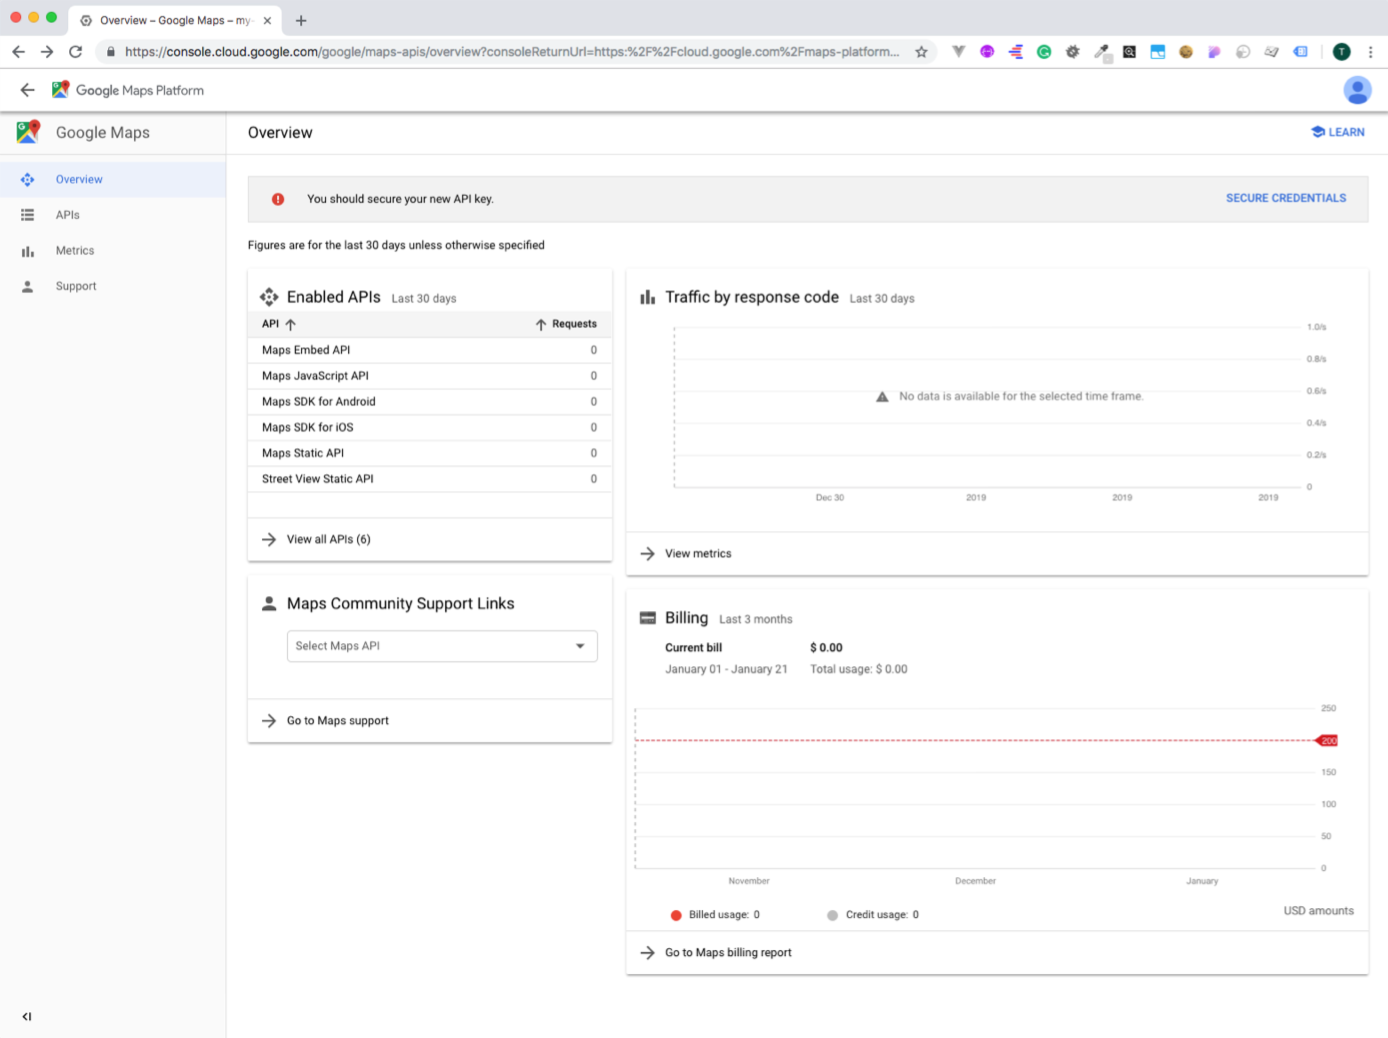The height and width of the screenshot is (1038, 1388).
Task: Close the Overview browser tab
Action: tap(267, 20)
